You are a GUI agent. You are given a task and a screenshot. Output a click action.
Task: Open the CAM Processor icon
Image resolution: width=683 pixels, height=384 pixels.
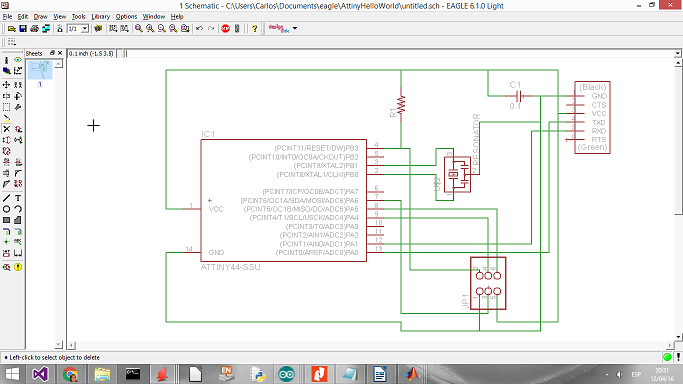(46, 28)
